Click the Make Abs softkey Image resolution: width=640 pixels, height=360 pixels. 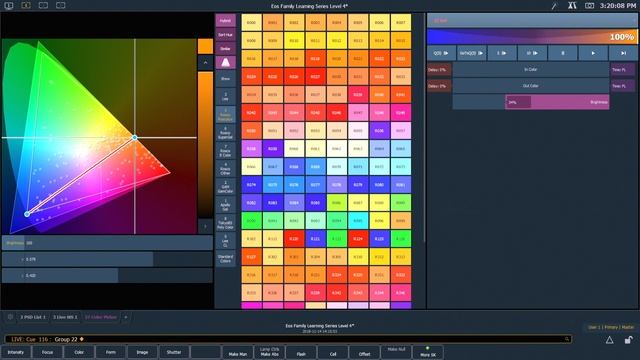pyautogui.click(x=269, y=352)
